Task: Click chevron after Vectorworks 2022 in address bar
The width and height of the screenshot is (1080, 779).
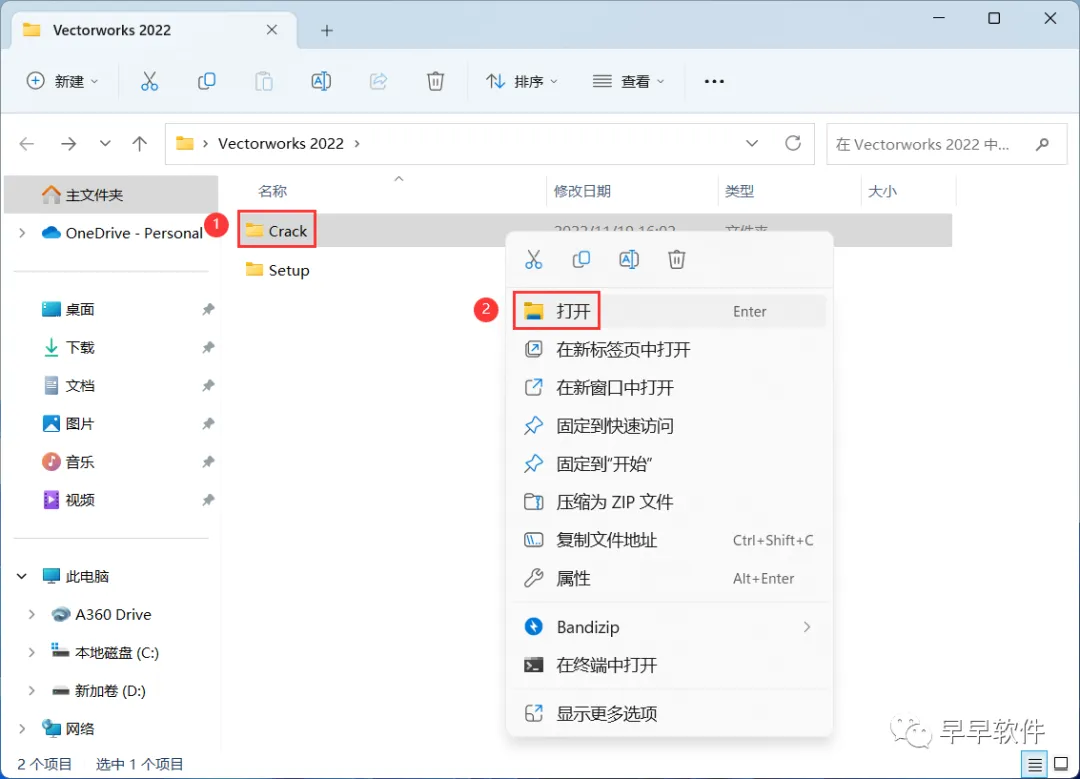Action: [x=357, y=143]
